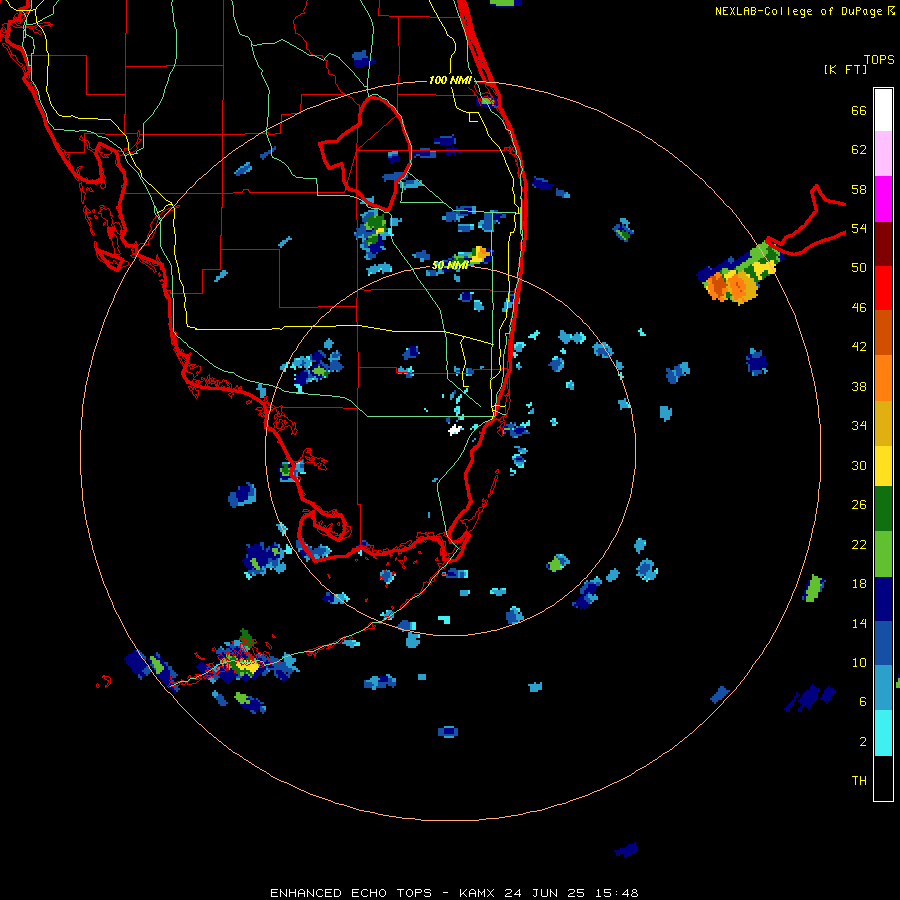Click the gold legend swatch
The height and width of the screenshot is (900, 900).
click(x=883, y=423)
